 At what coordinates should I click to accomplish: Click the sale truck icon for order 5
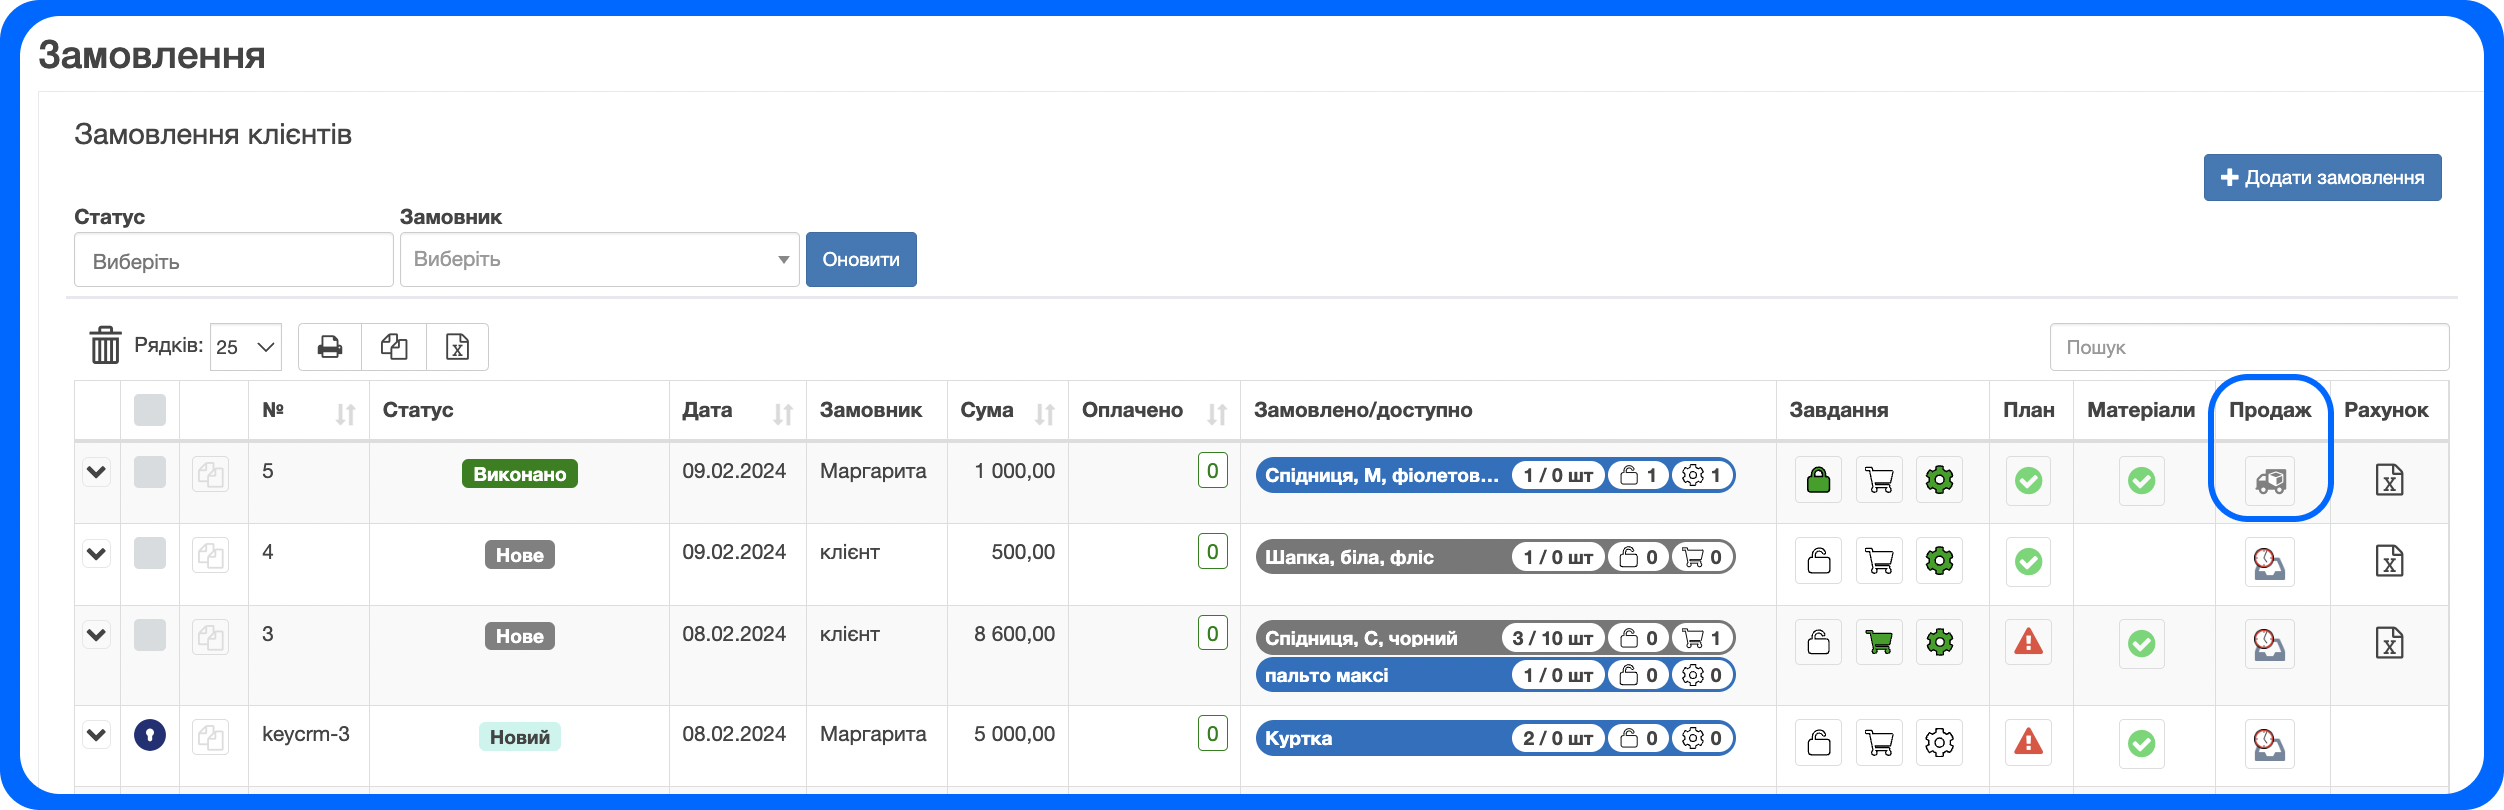(x=2269, y=481)
